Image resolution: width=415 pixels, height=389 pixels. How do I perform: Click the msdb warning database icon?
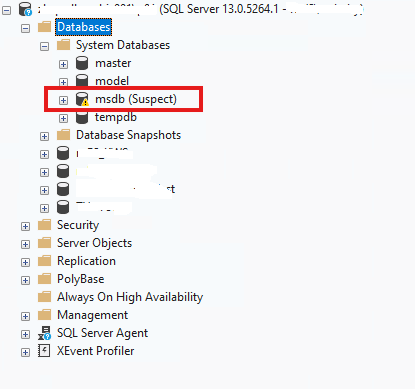point(82,99)
